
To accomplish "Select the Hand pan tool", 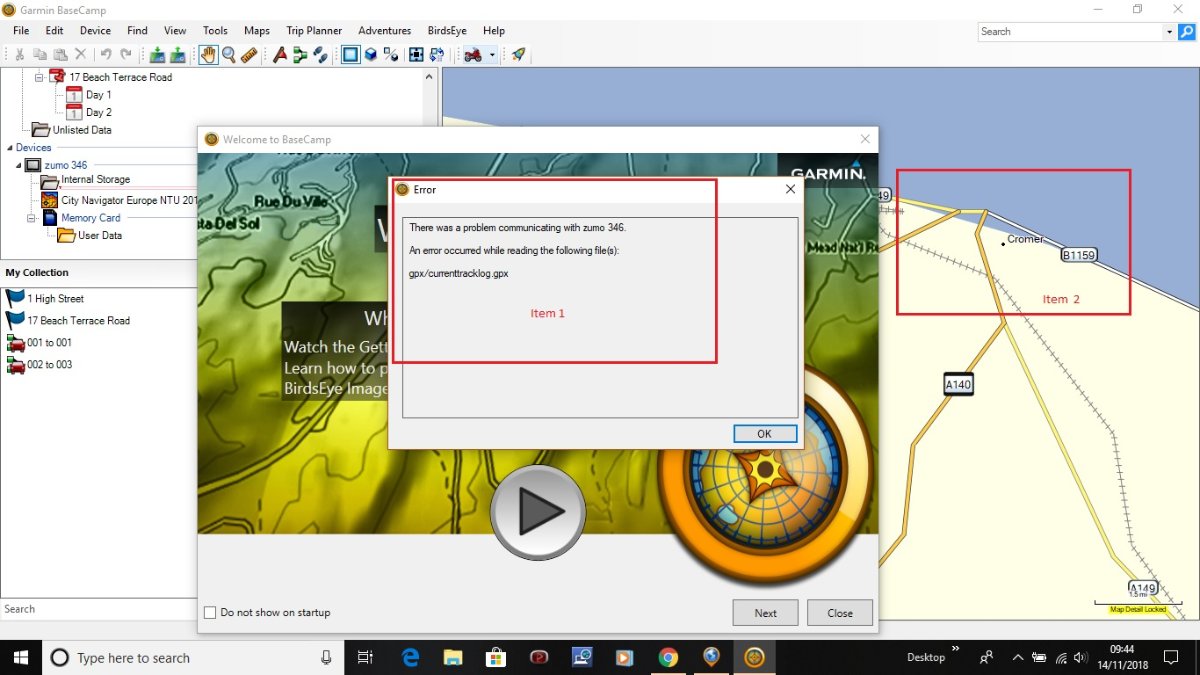I will coord(208,55).
